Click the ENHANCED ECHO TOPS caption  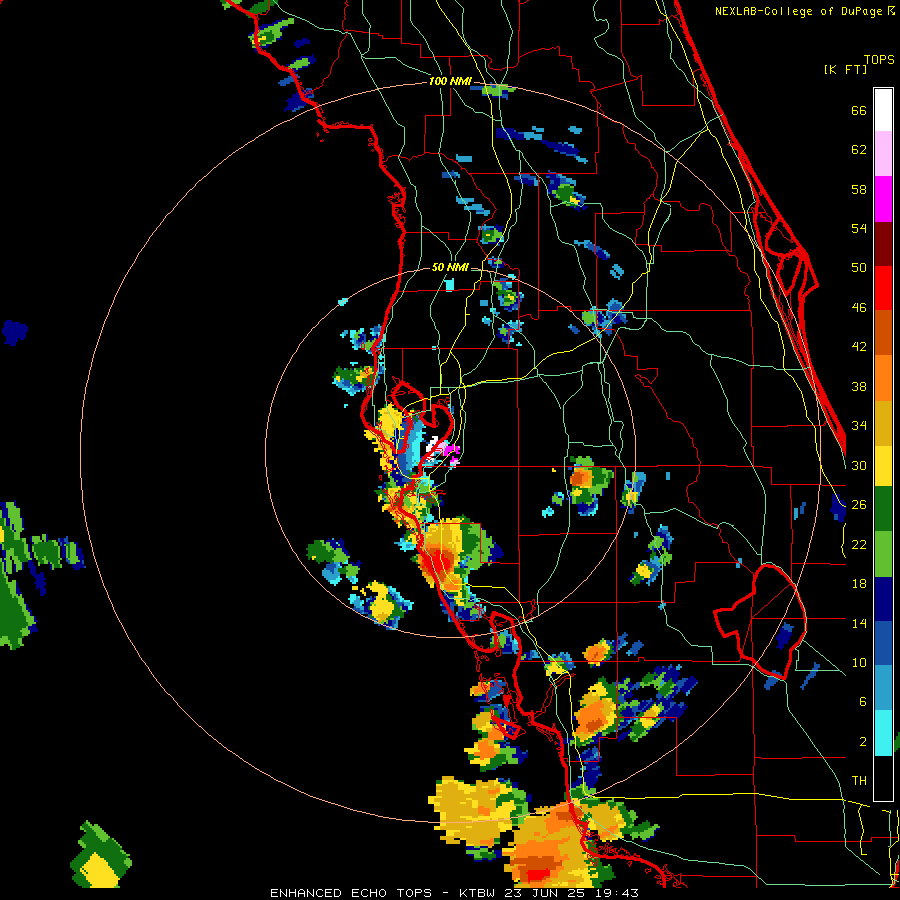pyautogui.click(x=351, y=893)
